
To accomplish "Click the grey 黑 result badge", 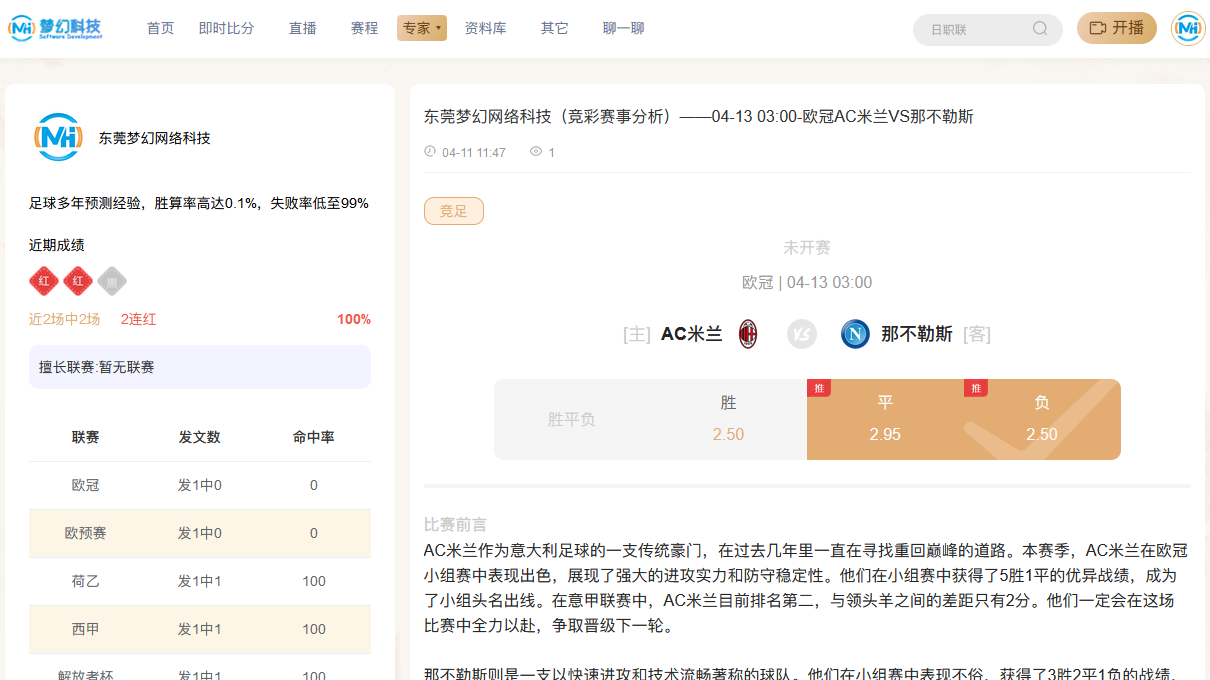I will click(x=112, y=281).
